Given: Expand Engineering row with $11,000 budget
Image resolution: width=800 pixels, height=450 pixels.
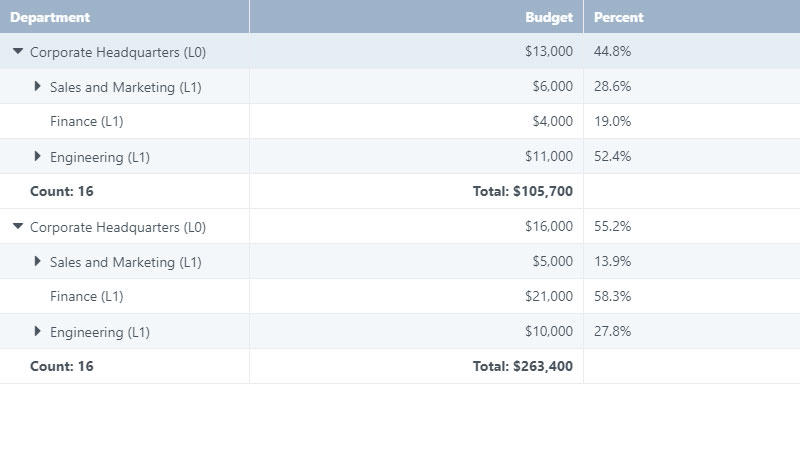Looking at the screenshot, I should coord(38,157).
